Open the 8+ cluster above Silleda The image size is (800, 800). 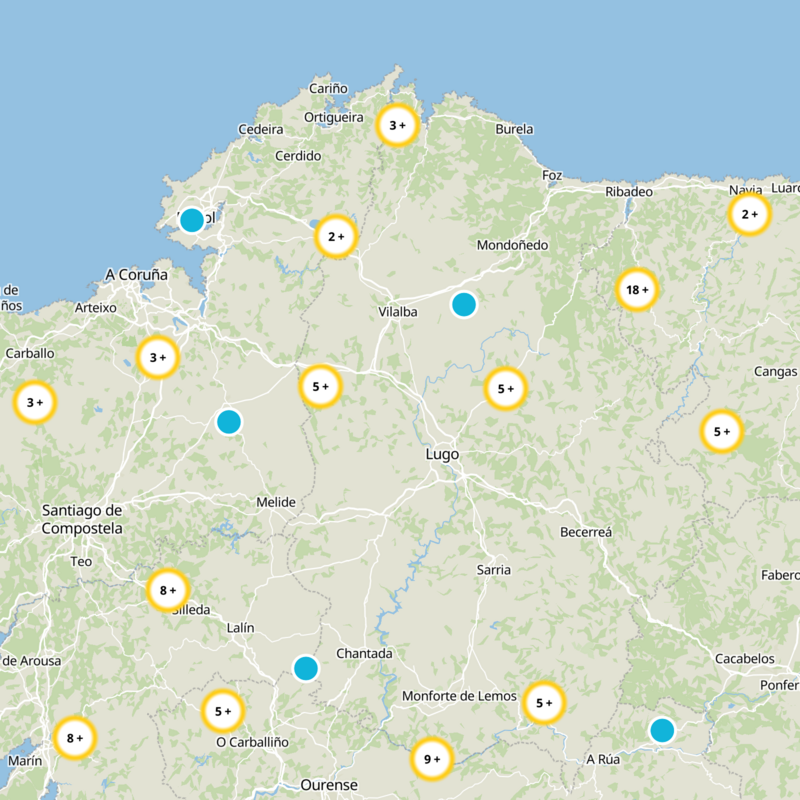click(168, 590)
